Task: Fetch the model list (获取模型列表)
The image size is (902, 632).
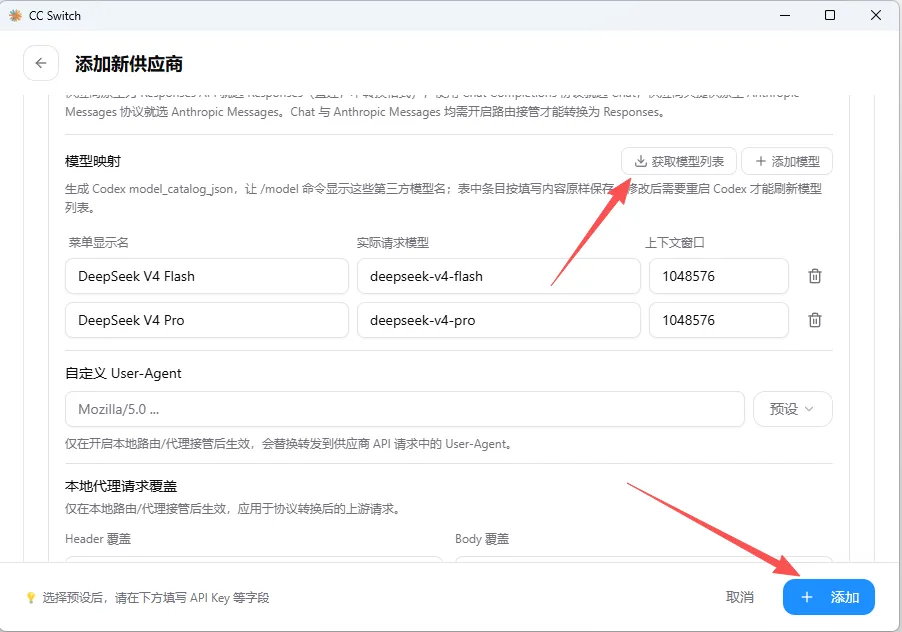Action: point(679,162)
